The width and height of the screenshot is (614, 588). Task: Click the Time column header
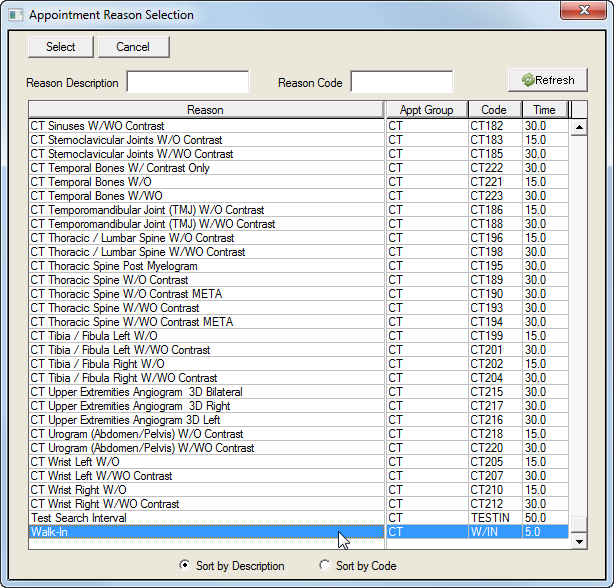click(545, 110)
